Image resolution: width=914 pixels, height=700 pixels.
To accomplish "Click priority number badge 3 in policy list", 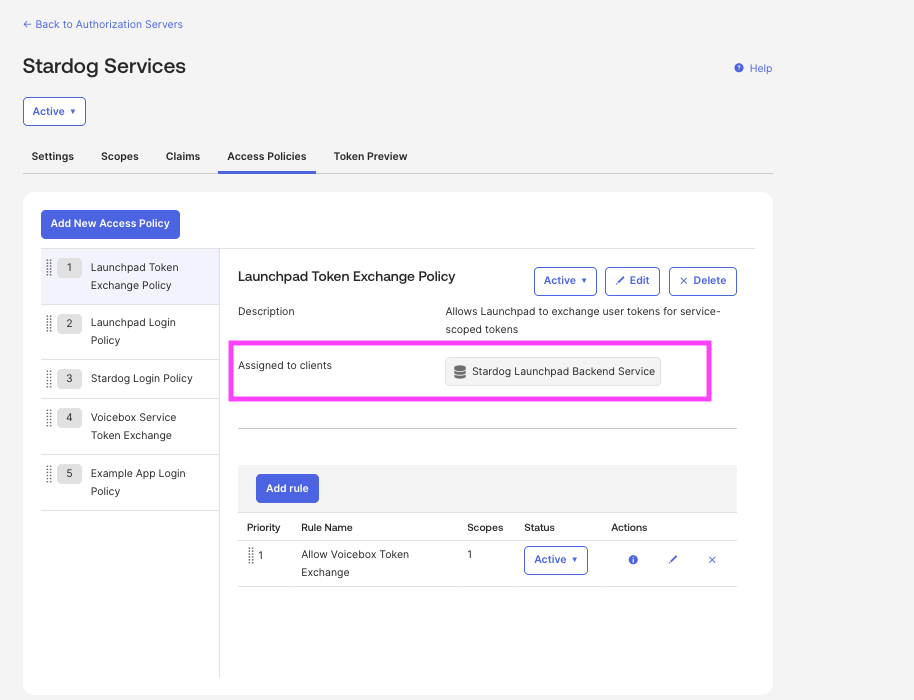I will pos(69,379).
